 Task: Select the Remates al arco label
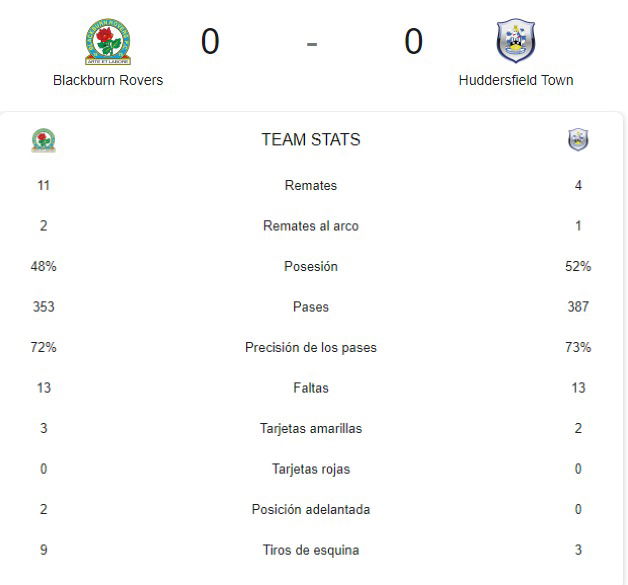tap(311, 226)
